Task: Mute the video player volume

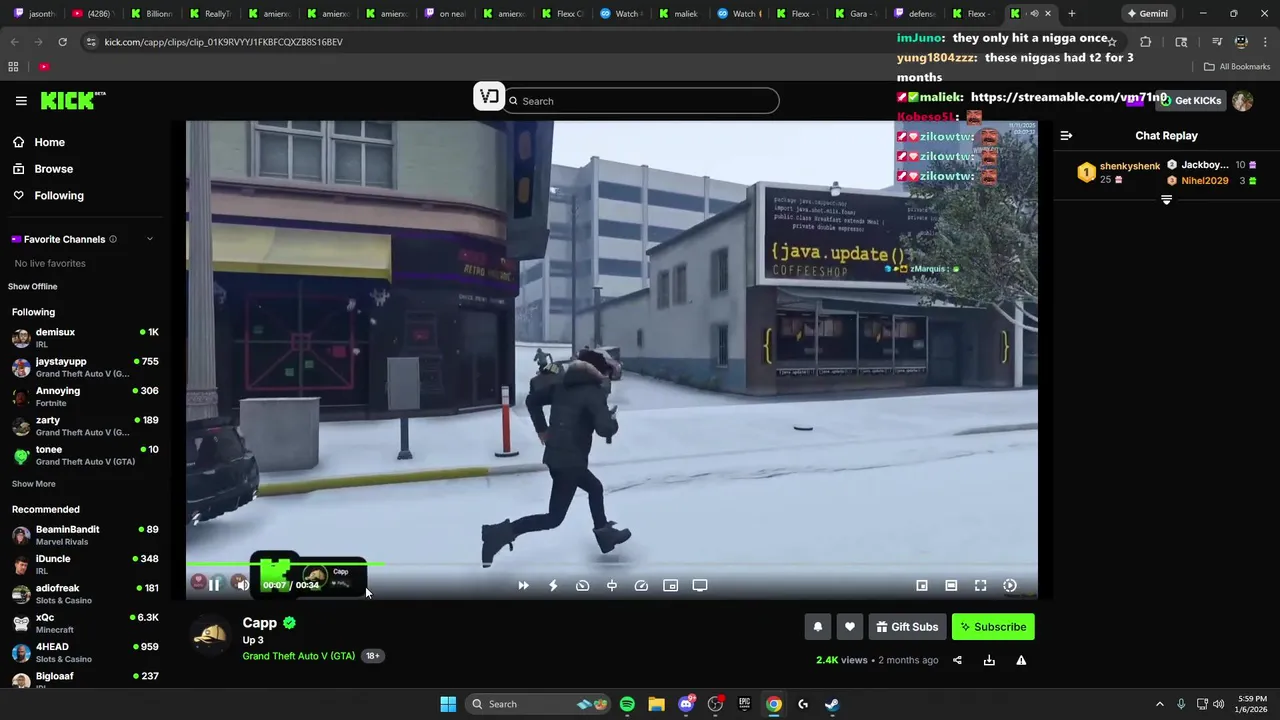Action: (x=241, y=585)
